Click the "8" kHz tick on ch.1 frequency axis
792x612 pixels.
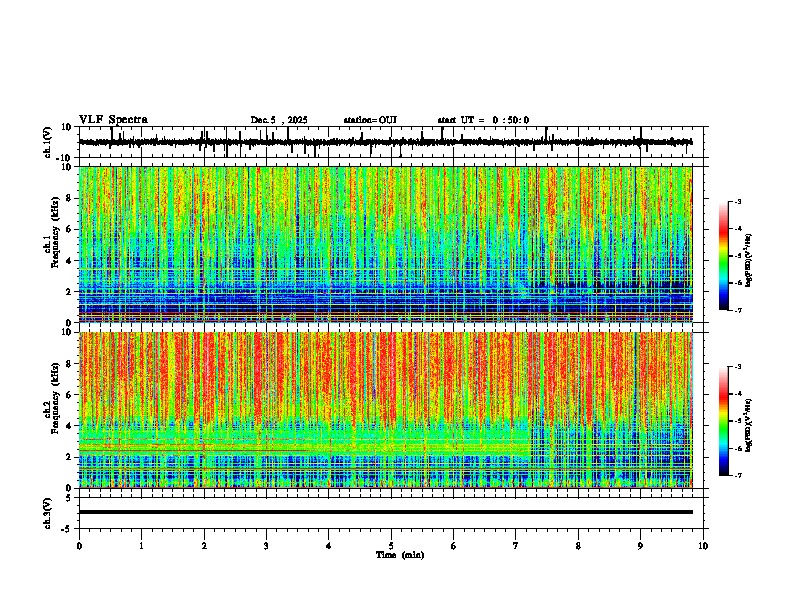pos(70,198)
